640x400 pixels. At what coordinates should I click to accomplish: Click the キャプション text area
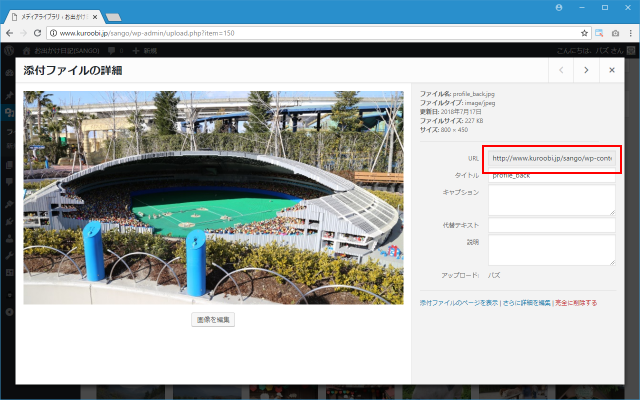point(552,200)
